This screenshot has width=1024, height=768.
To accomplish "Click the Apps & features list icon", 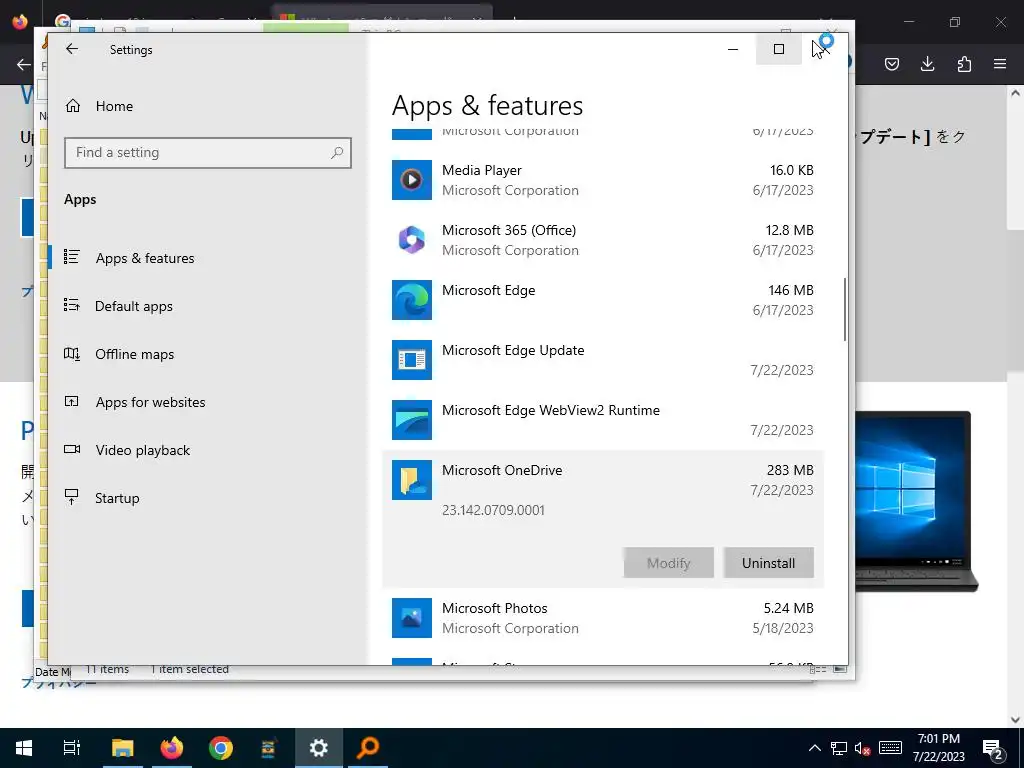I will click(72, 257).
